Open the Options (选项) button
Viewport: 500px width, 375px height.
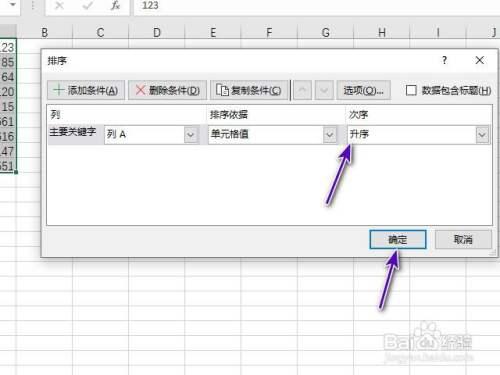364,90
